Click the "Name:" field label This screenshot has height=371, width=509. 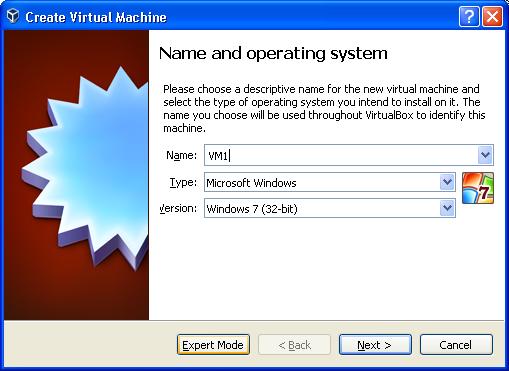coord(181,155)
